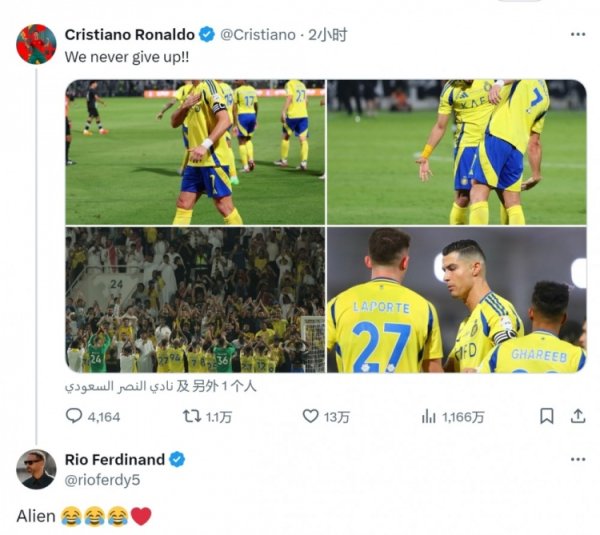Bookmark Cristiano's tweet
The image size is (600, 535).
point(546,416)
